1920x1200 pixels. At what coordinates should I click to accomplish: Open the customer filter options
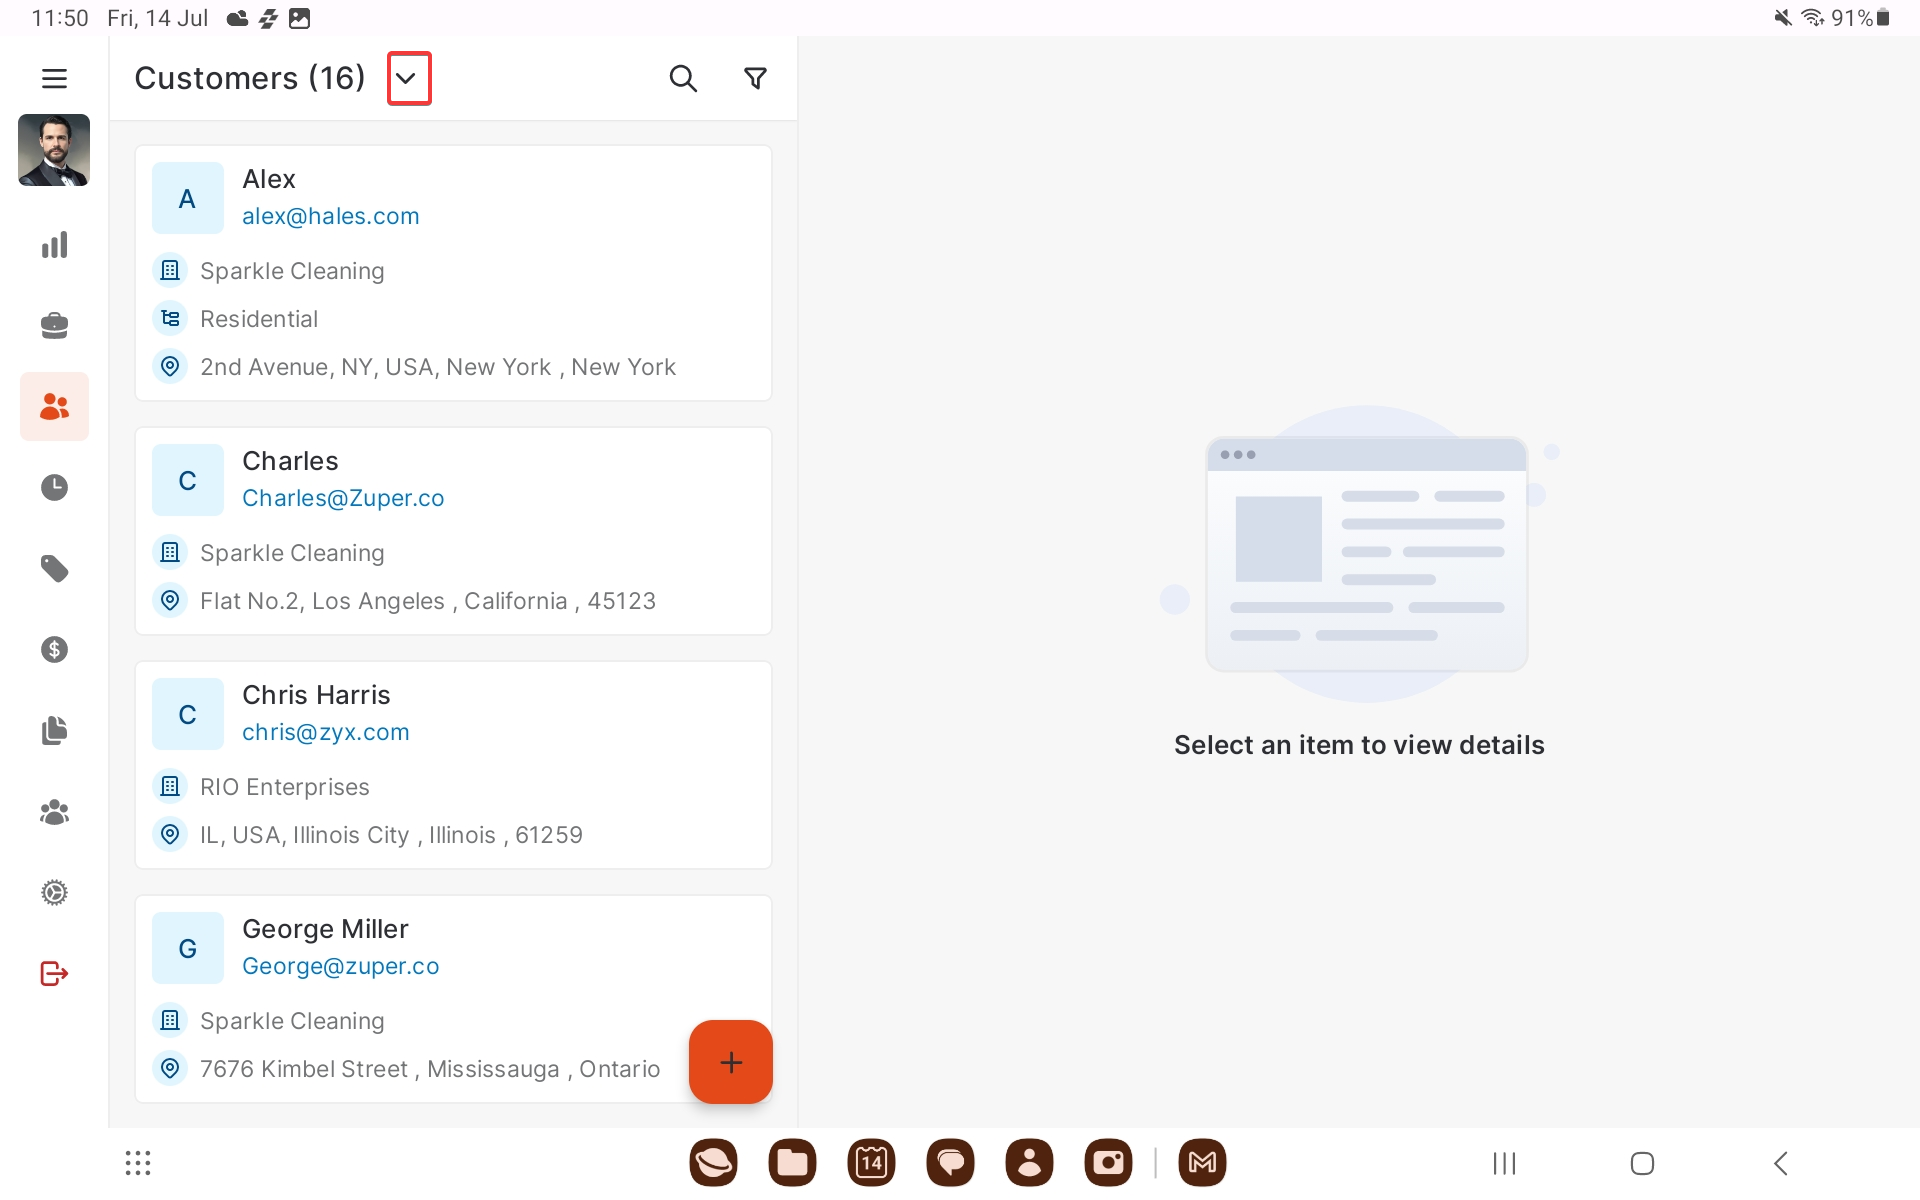click(x=755, y=78)
